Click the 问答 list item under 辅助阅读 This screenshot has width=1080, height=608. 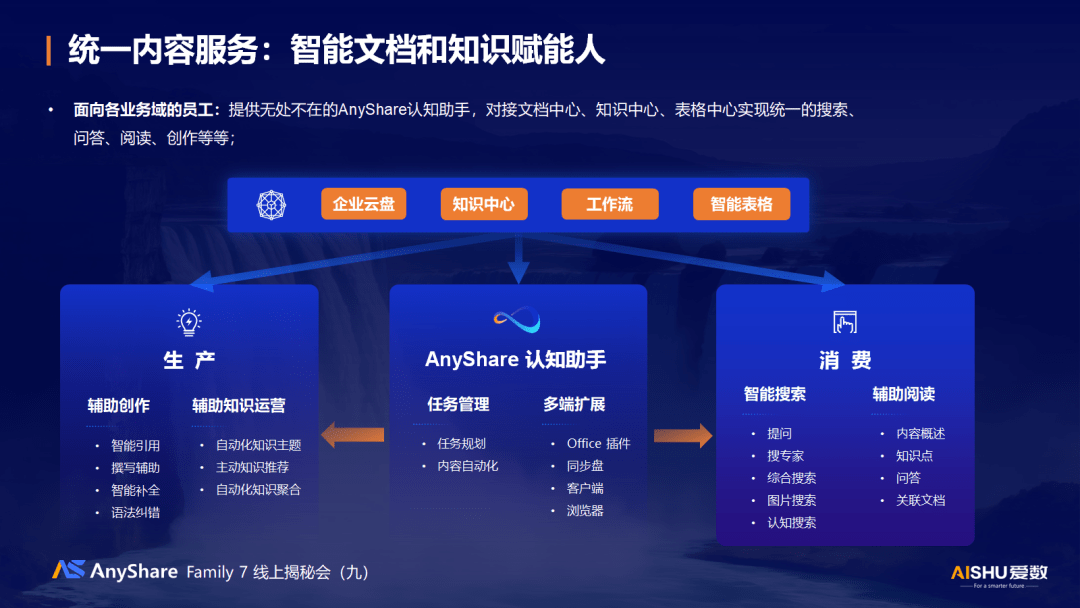908,478
